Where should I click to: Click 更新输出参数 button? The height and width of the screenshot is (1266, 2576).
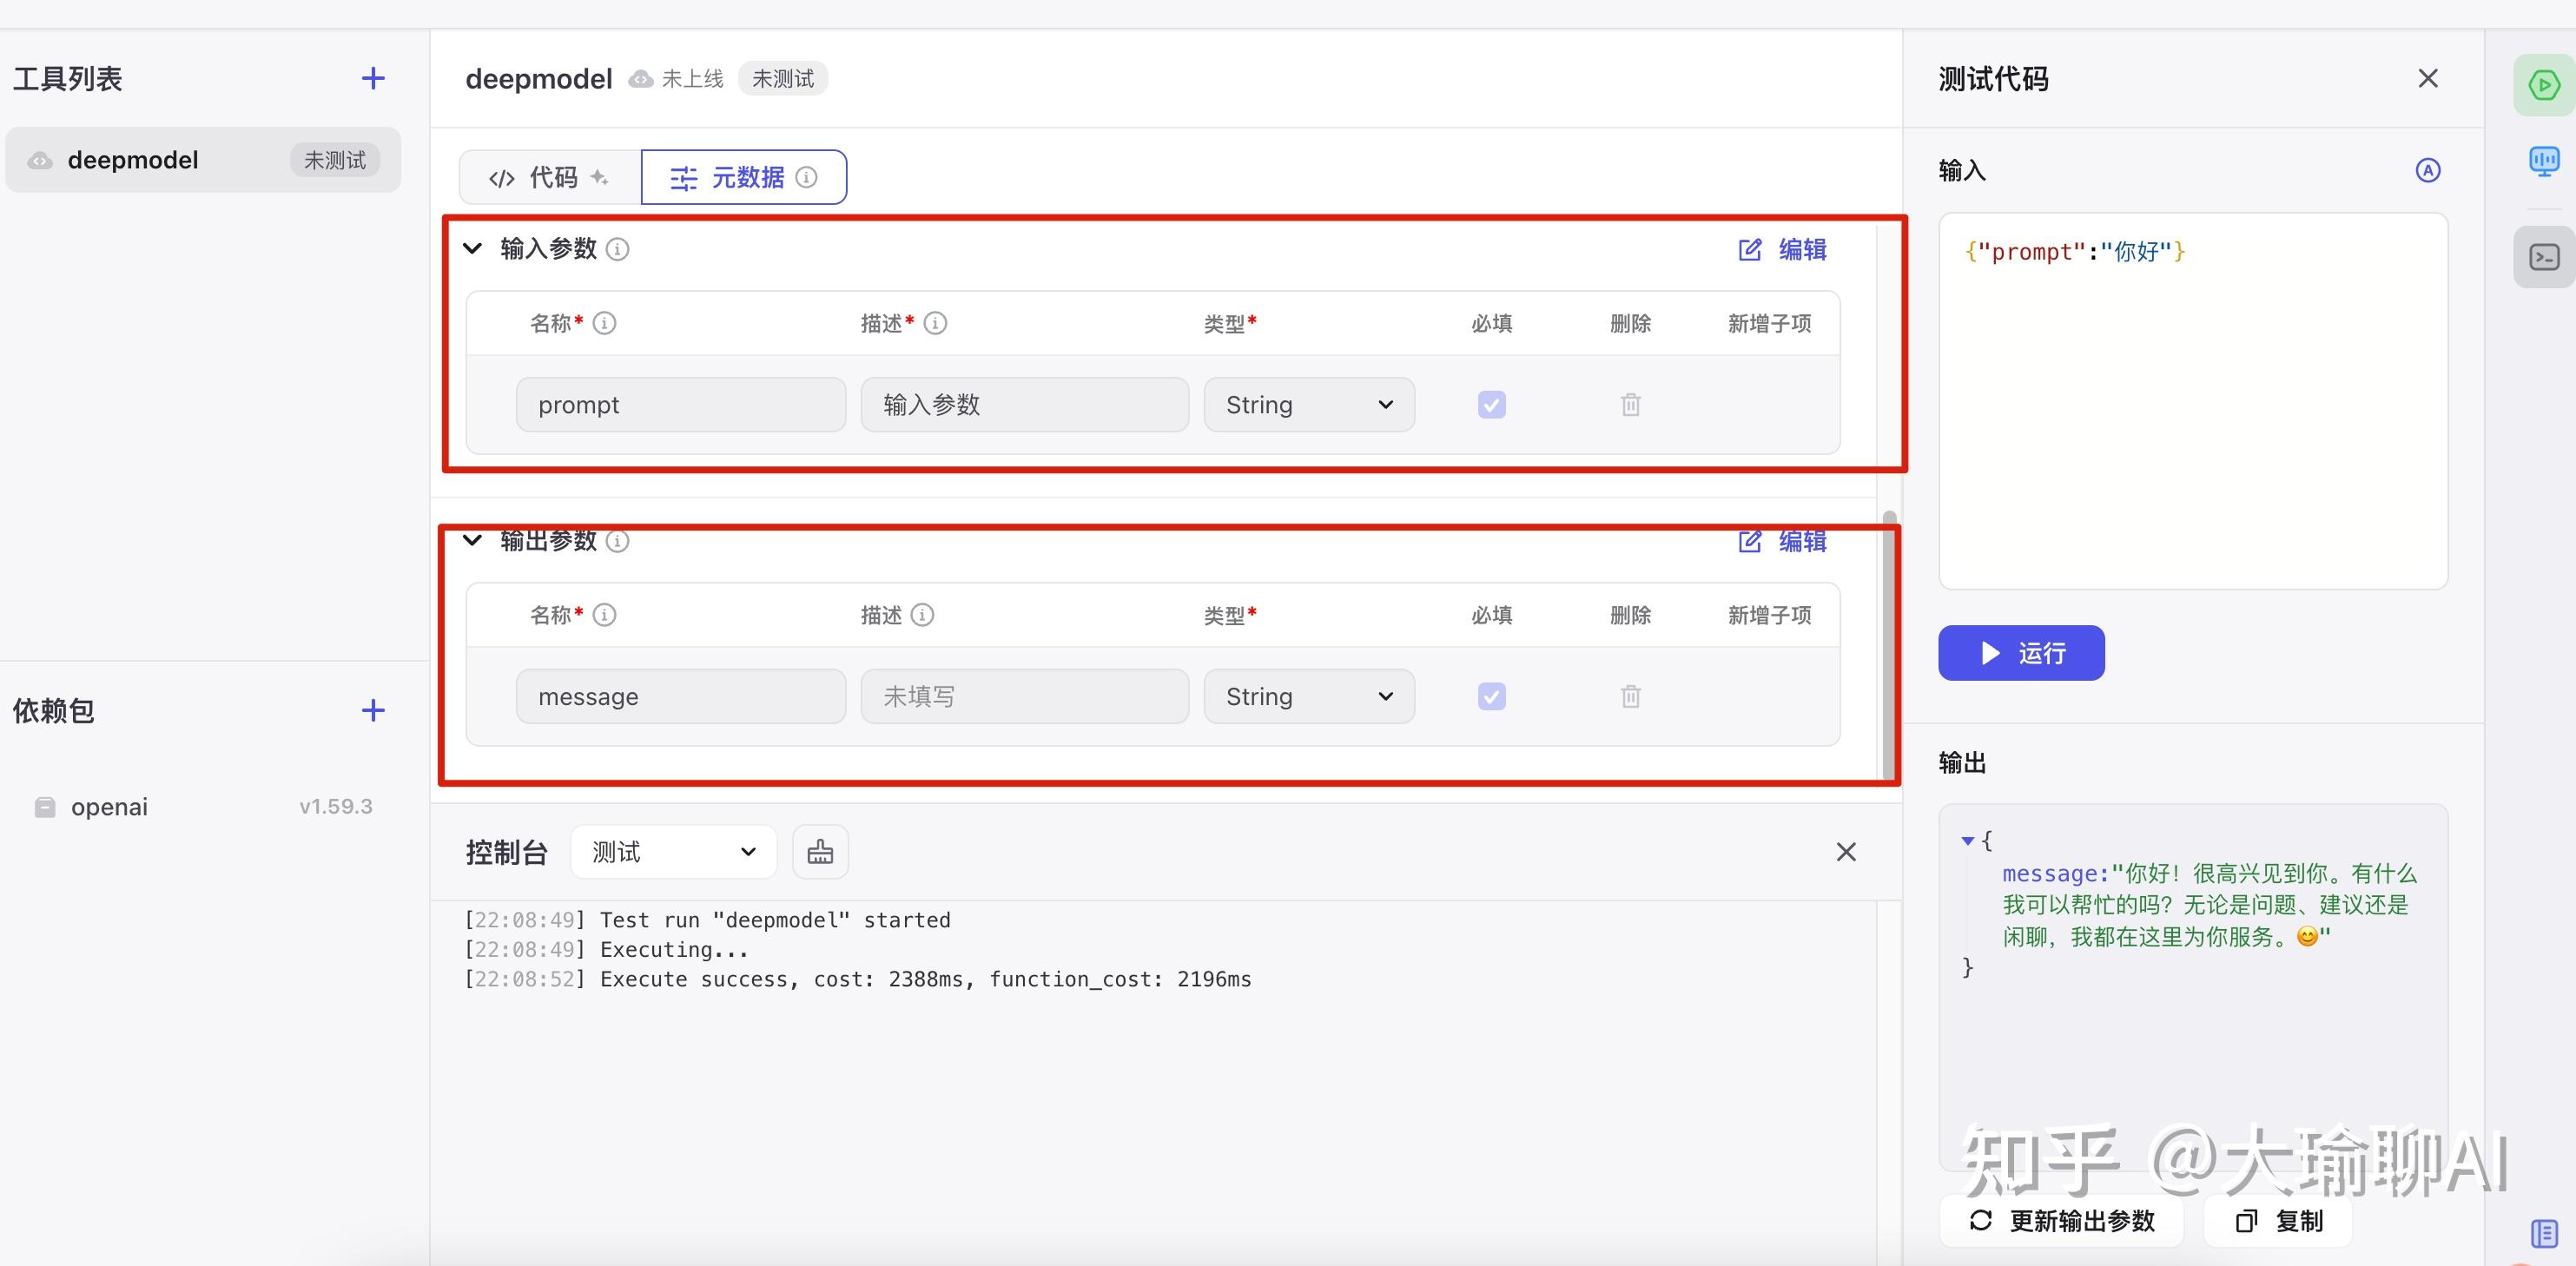tap(2062, 1221)
